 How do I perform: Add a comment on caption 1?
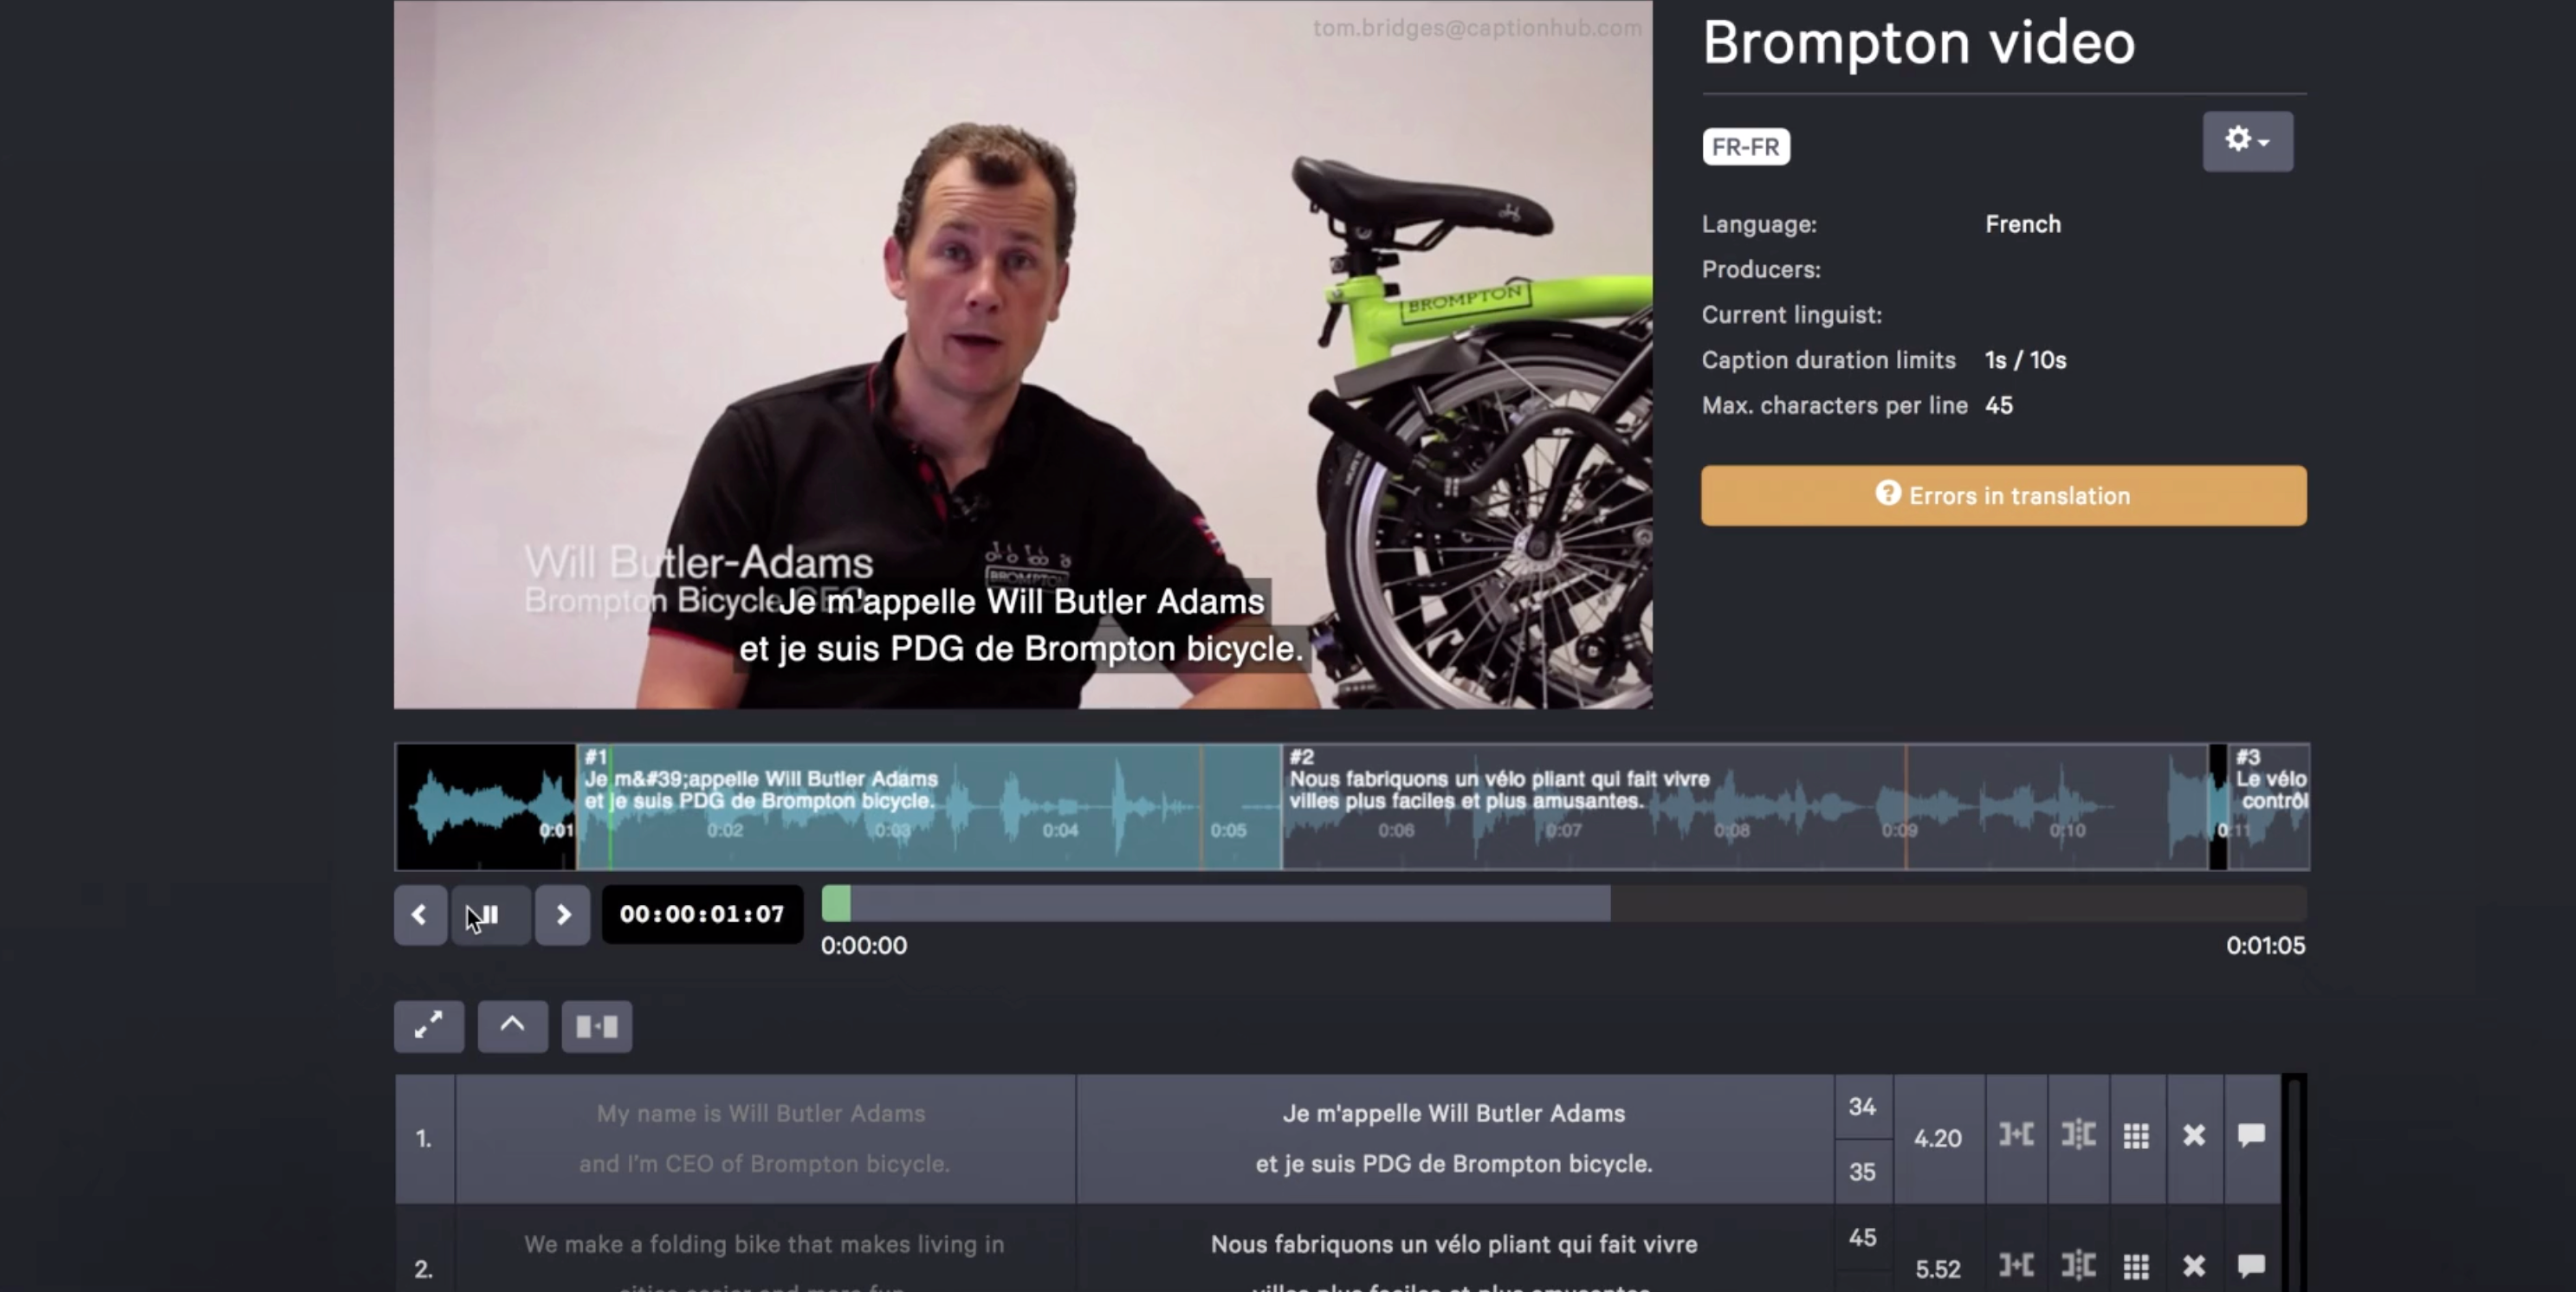pos(2251,1135)
